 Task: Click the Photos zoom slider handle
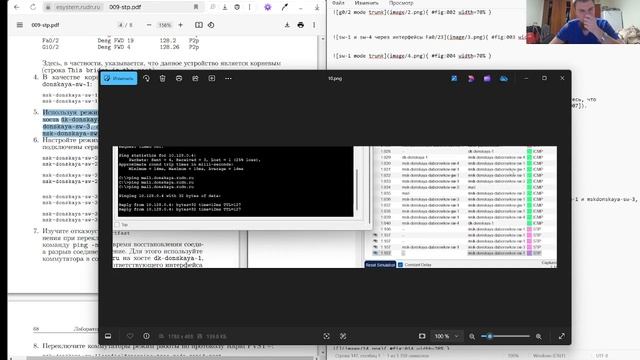(490, 336)
